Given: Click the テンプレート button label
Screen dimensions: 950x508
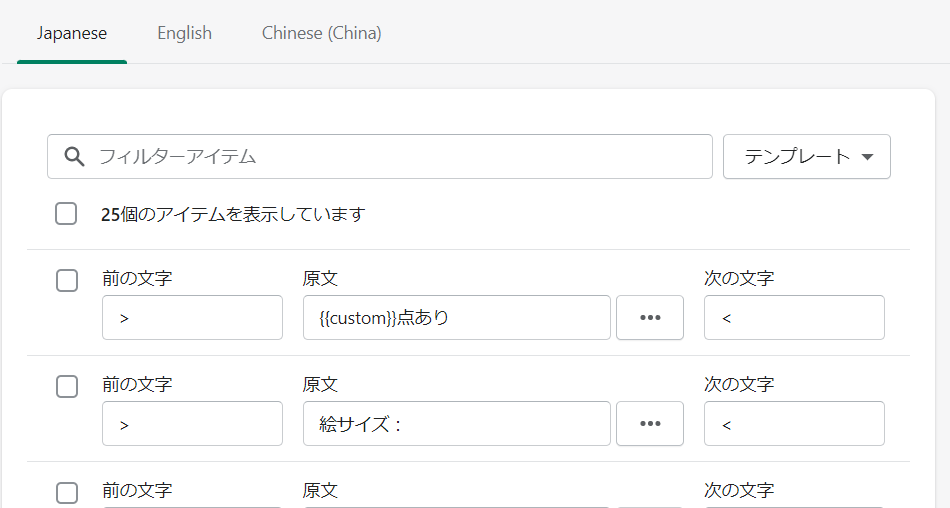Looking at the screenshot, I should (x=797, y=157).
